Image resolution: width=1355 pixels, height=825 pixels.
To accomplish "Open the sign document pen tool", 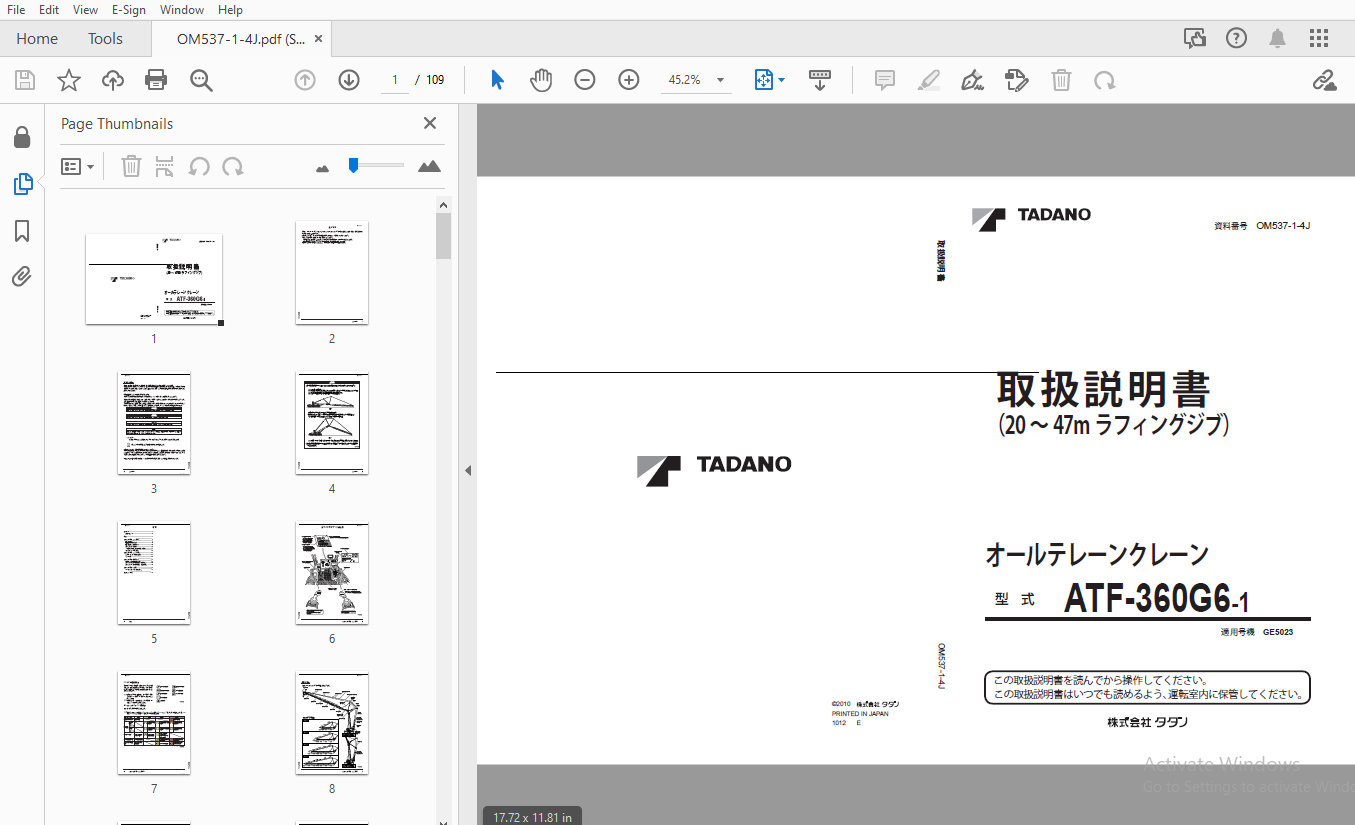I will coord(972,80).
